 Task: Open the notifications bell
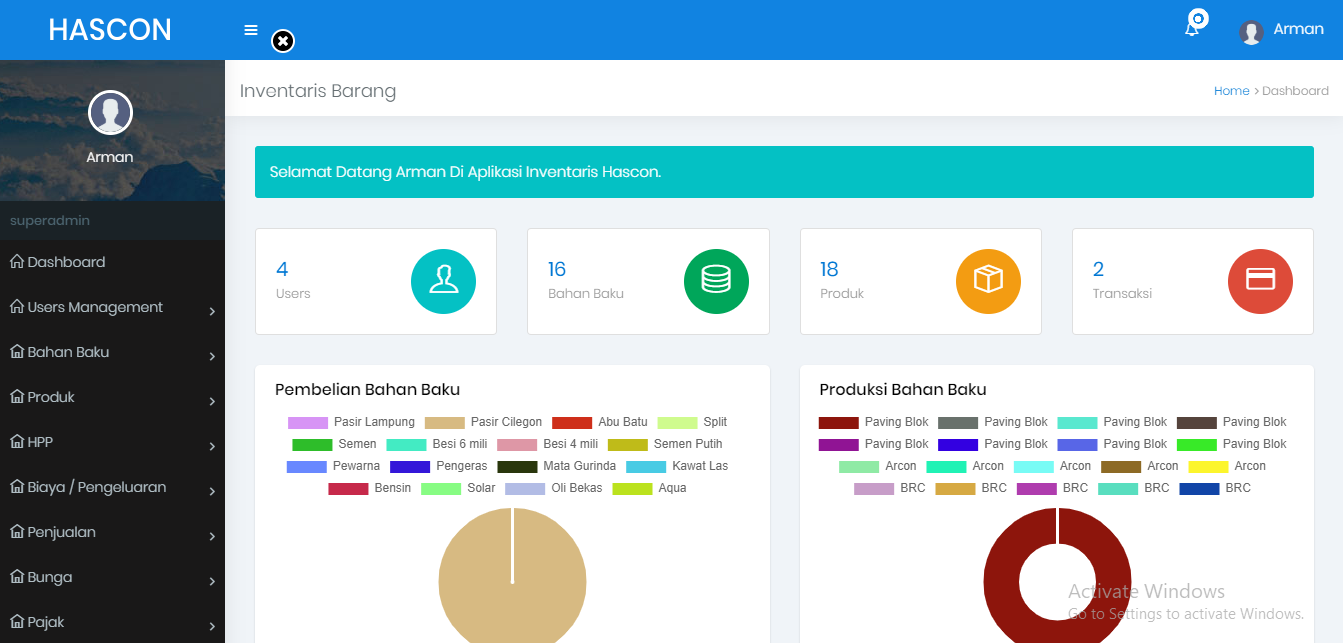1192,28
